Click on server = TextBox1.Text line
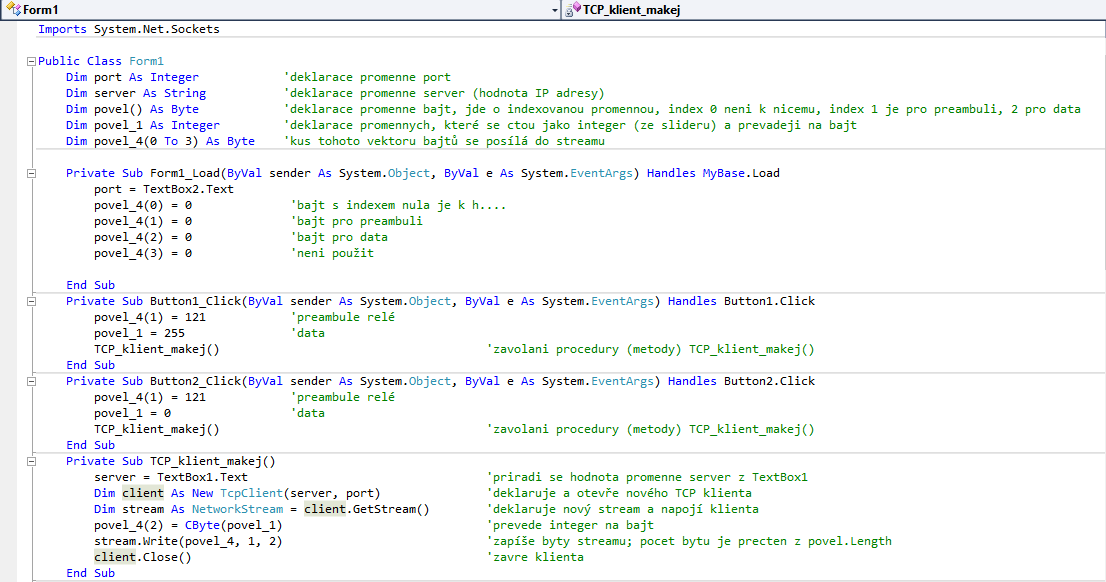 170,477
